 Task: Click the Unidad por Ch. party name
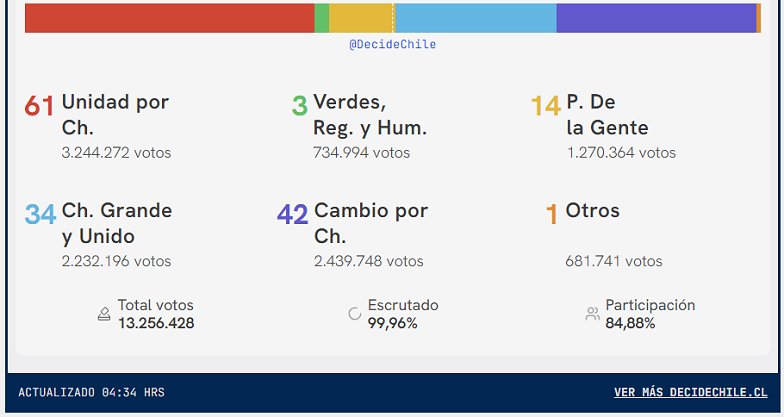pyautogui.click(x=115, y=114)
